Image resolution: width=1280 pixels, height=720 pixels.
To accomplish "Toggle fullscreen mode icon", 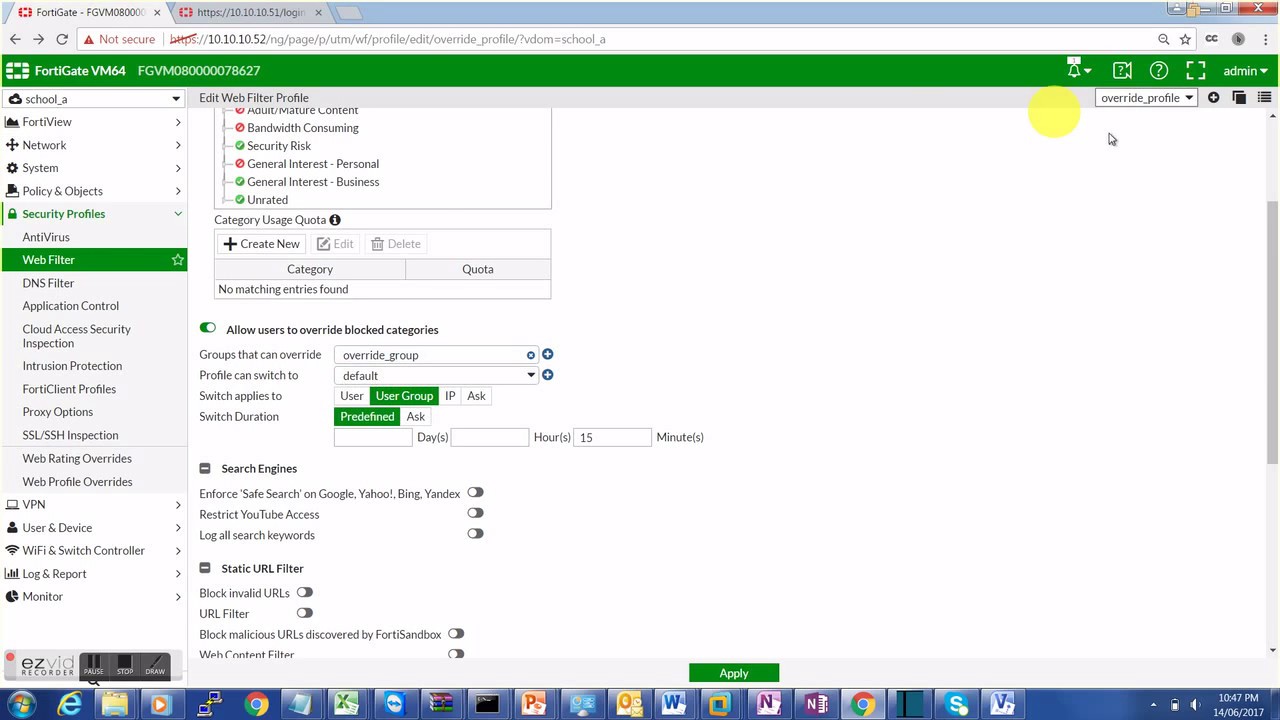I will pos(1196,70).
